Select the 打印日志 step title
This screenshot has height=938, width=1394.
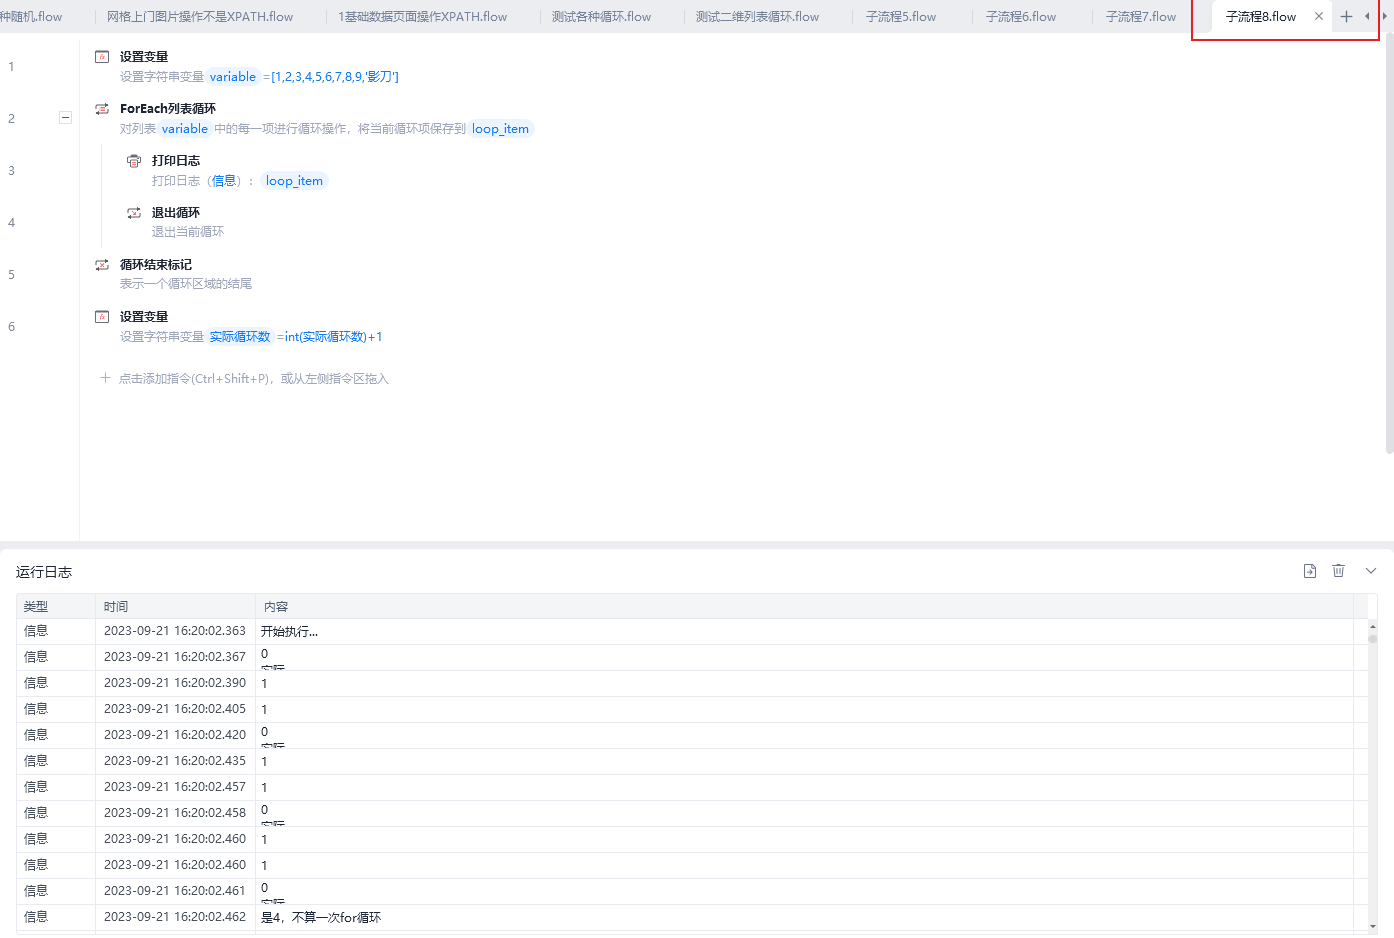tap(176, 161)
